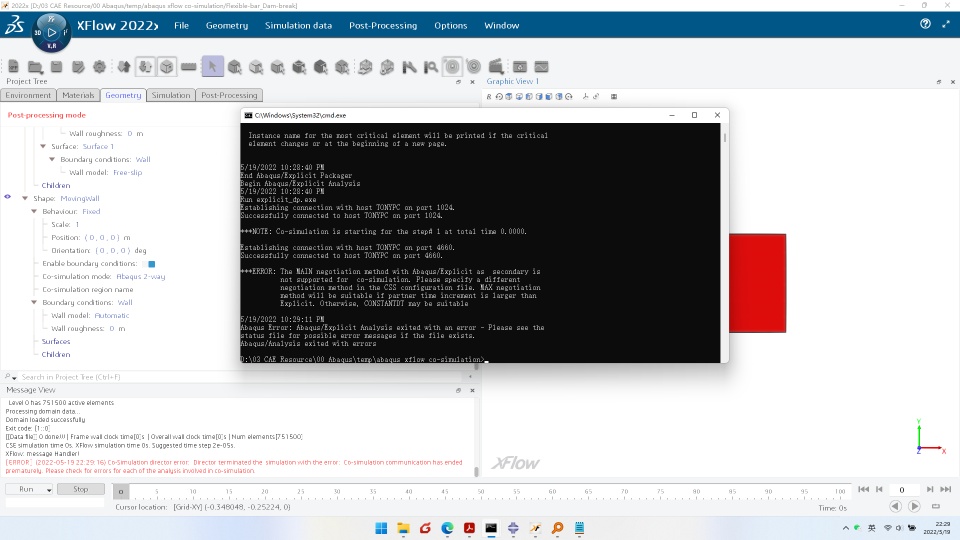
Task: Click the XFlow 3DS compass play logo
Action: 51,32
